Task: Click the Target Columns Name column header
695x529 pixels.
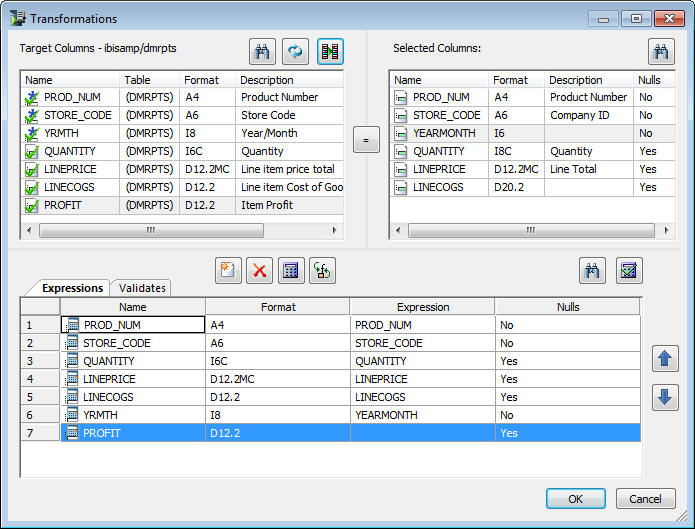Action: [70, 80]
